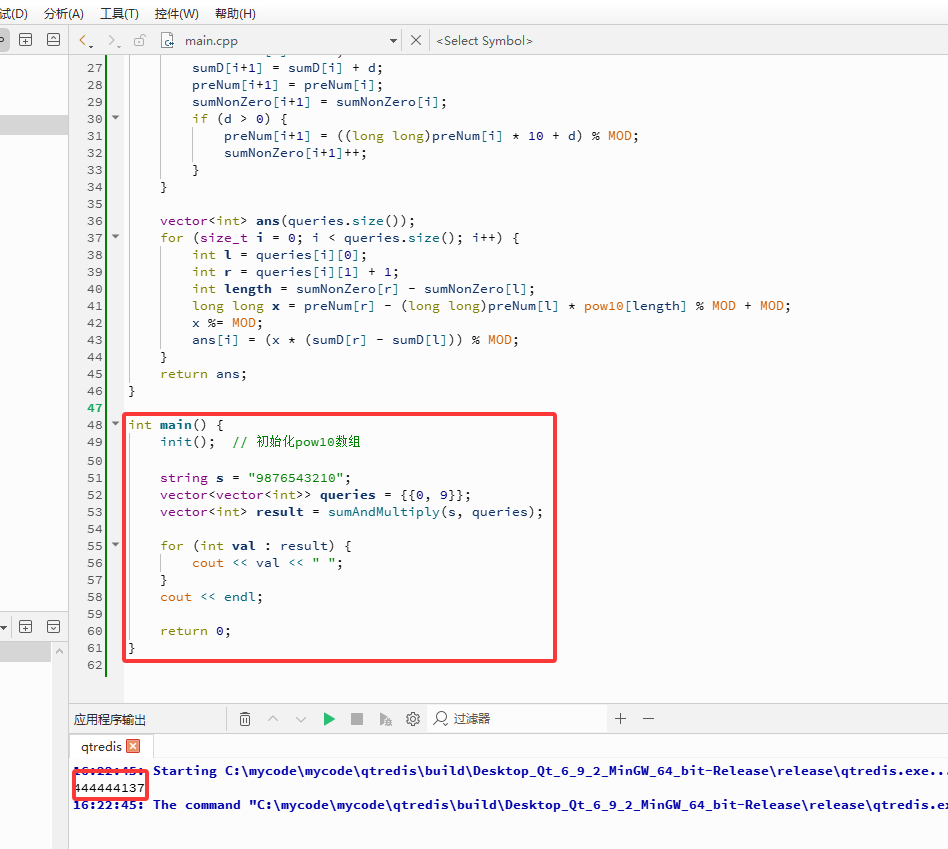This screenshot has height=849, width=948.
Task: Click 'cout << endl;' on line 58
Action: [212, 597]
